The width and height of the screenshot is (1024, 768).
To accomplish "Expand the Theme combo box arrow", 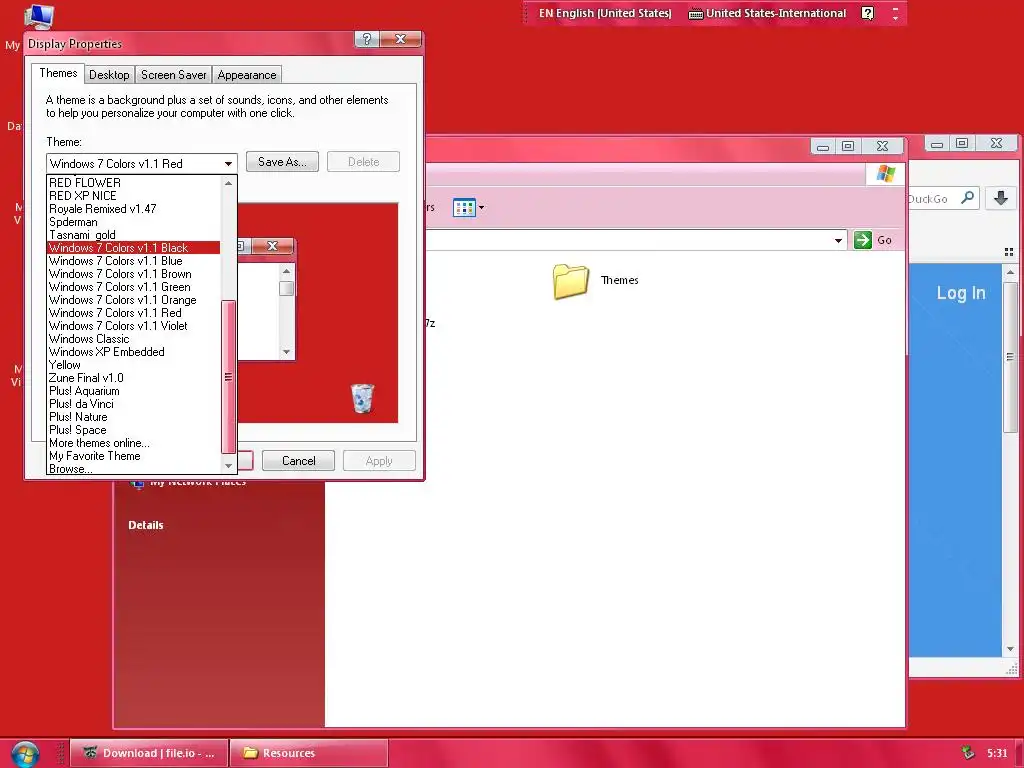I will coord(228,164).
